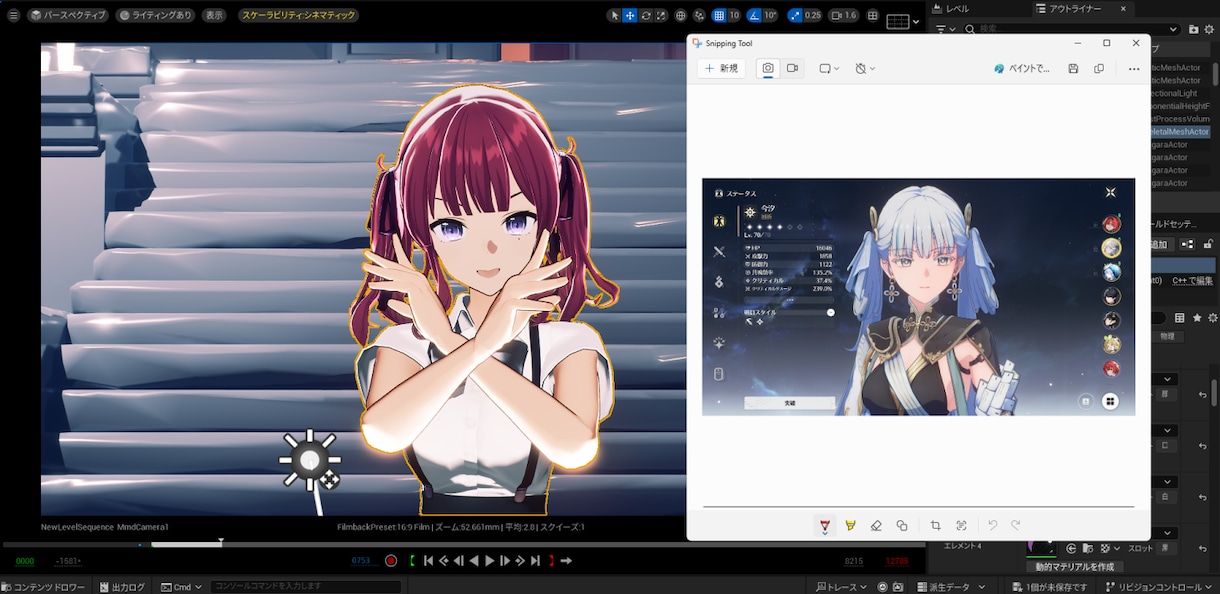The width and height of the screenshot is (1220, 594).
Task: Open the コンテンツドロワー content drawer
Action: [x=44, y=586]
